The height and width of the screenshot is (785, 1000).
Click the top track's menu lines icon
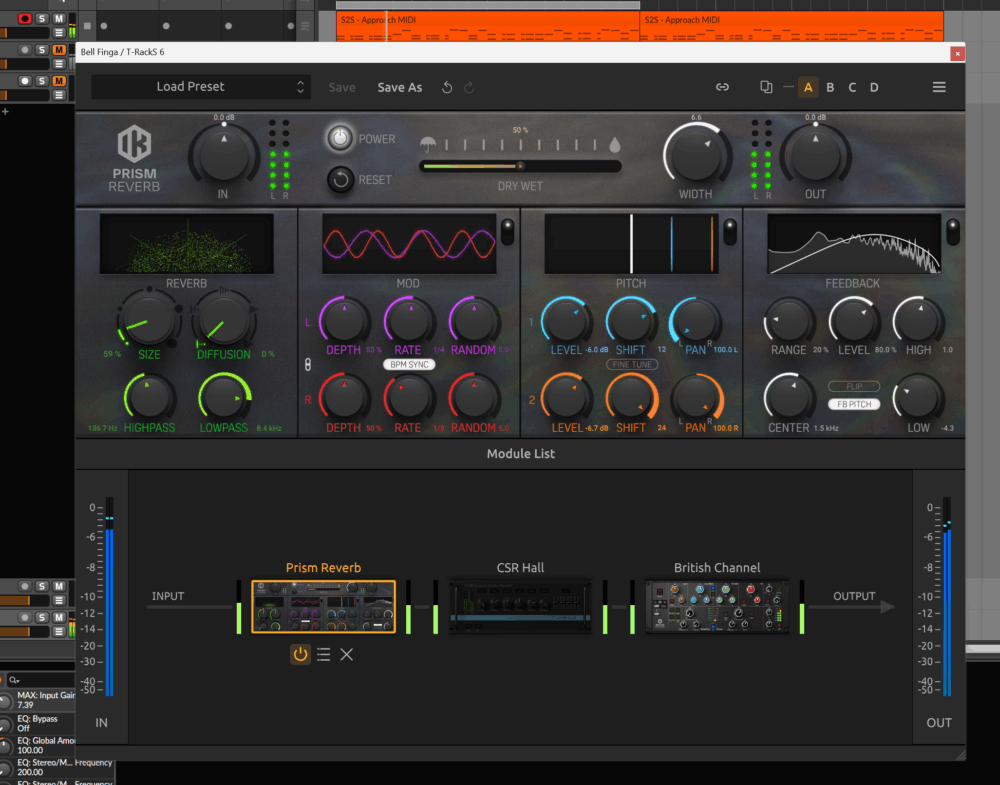(x=59, y=33)
